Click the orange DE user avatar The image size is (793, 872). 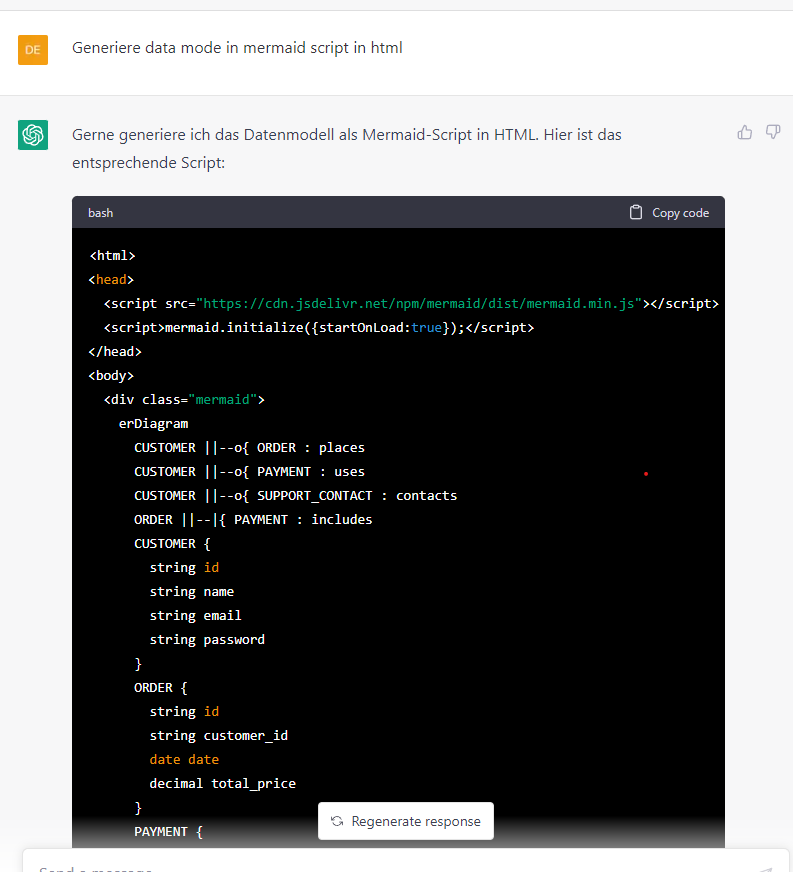point(33,49)
